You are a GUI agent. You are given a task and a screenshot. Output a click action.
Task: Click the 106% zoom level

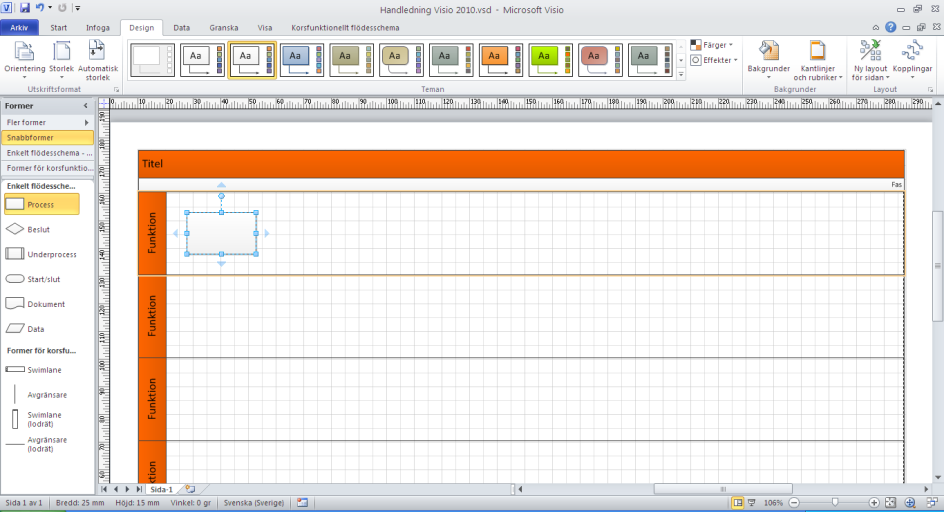click(x=773, y=502)
